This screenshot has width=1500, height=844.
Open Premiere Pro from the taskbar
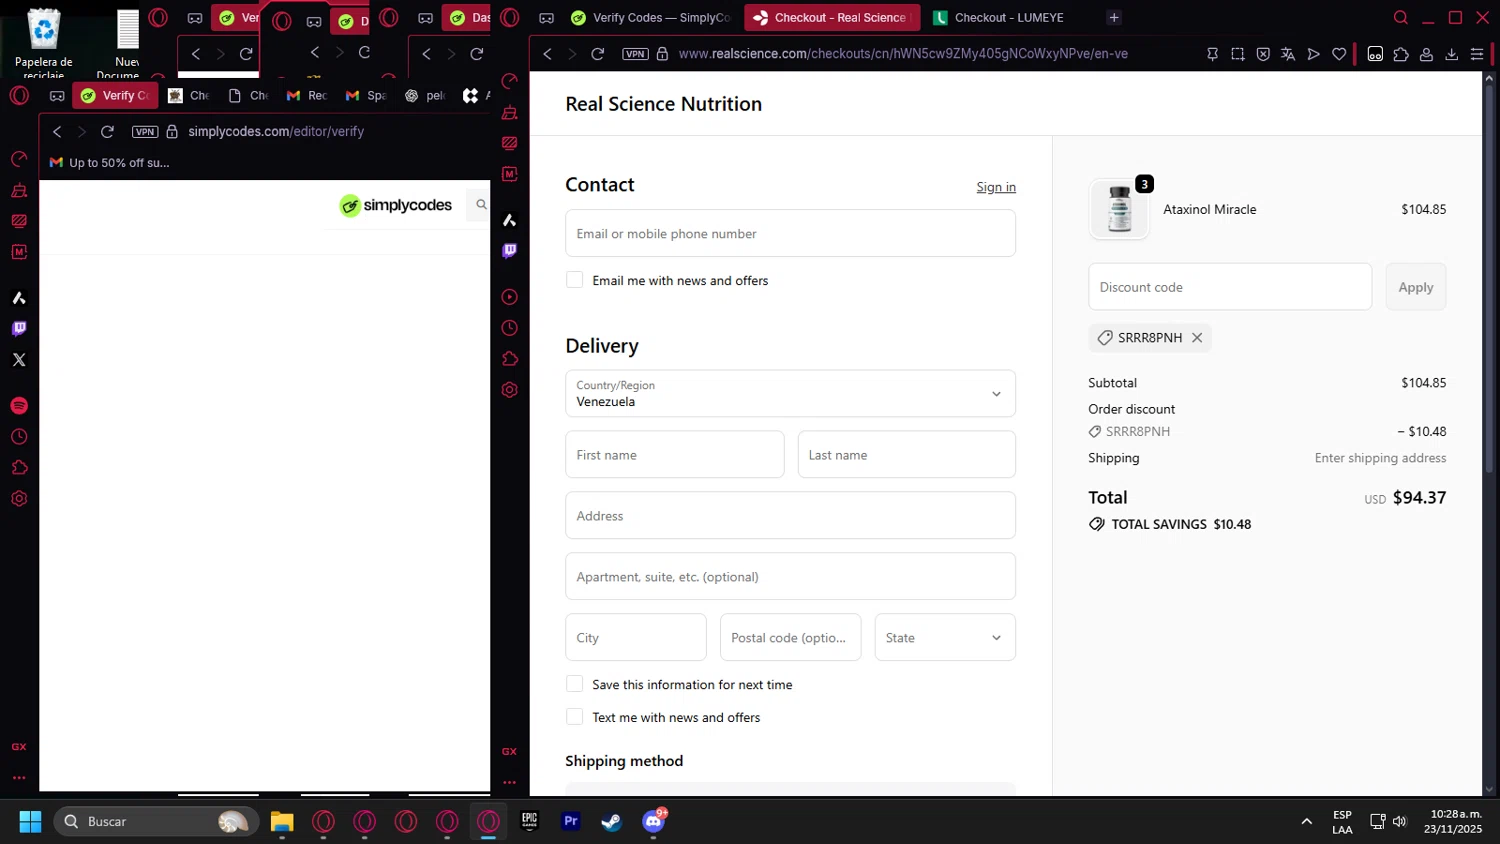pyautogui.click(x=571, y=821)
